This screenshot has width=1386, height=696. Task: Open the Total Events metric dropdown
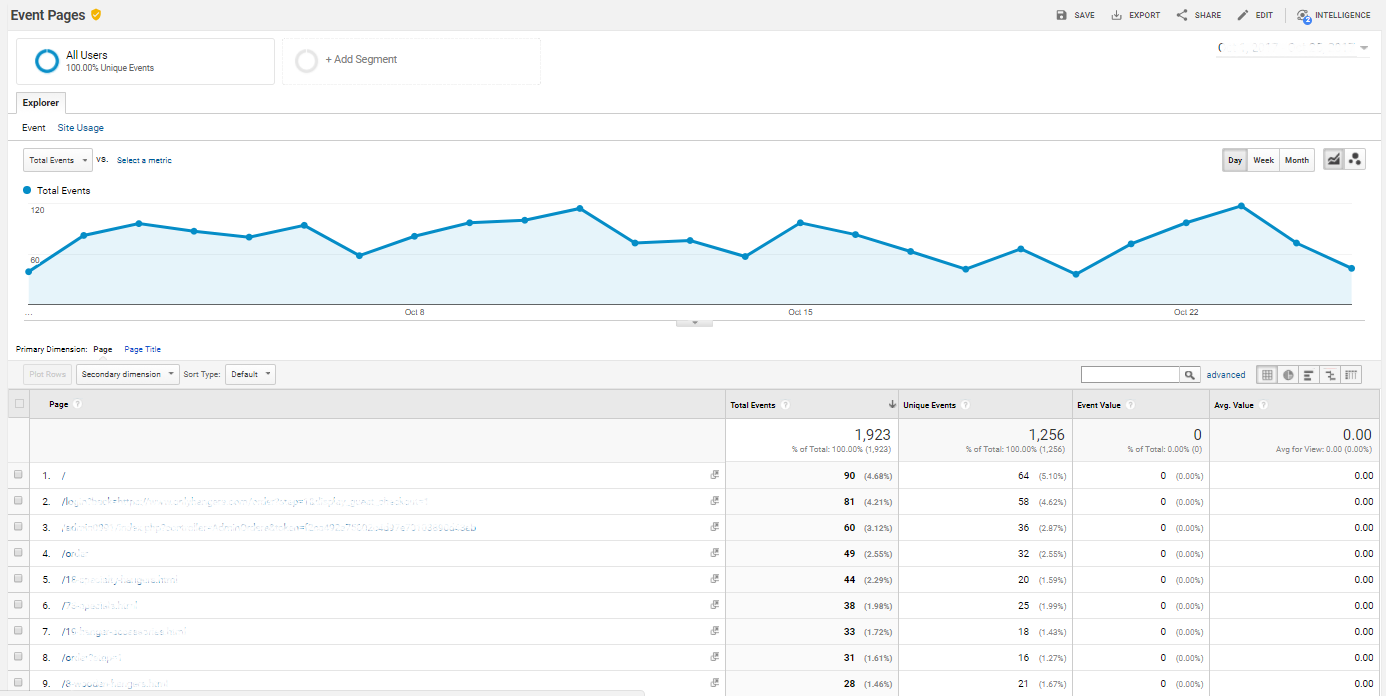pos(58,160)
